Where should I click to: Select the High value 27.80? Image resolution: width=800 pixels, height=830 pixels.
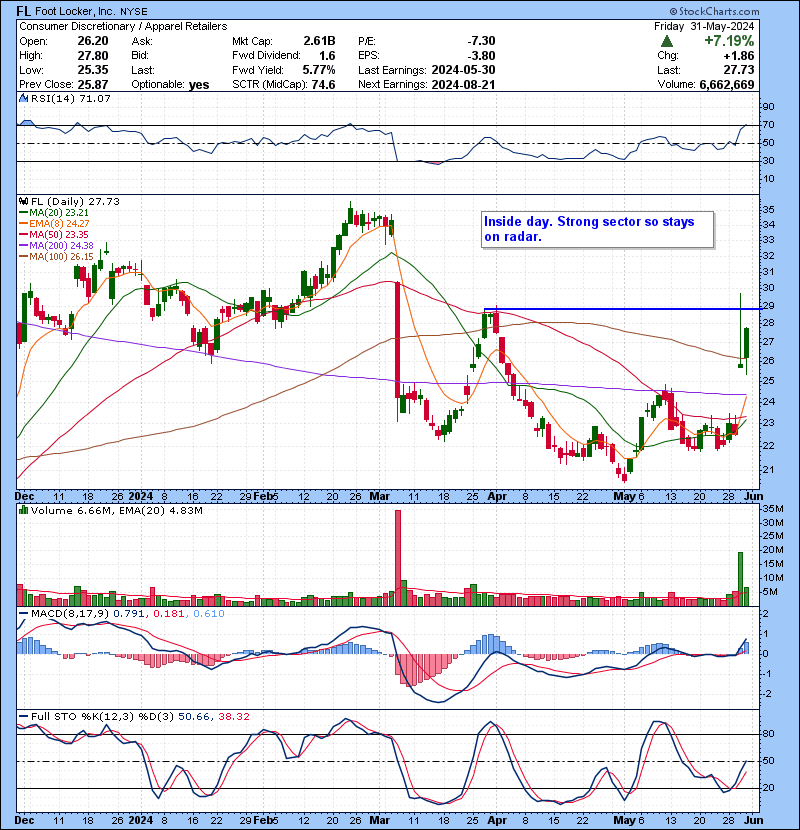tap(93, 56)
